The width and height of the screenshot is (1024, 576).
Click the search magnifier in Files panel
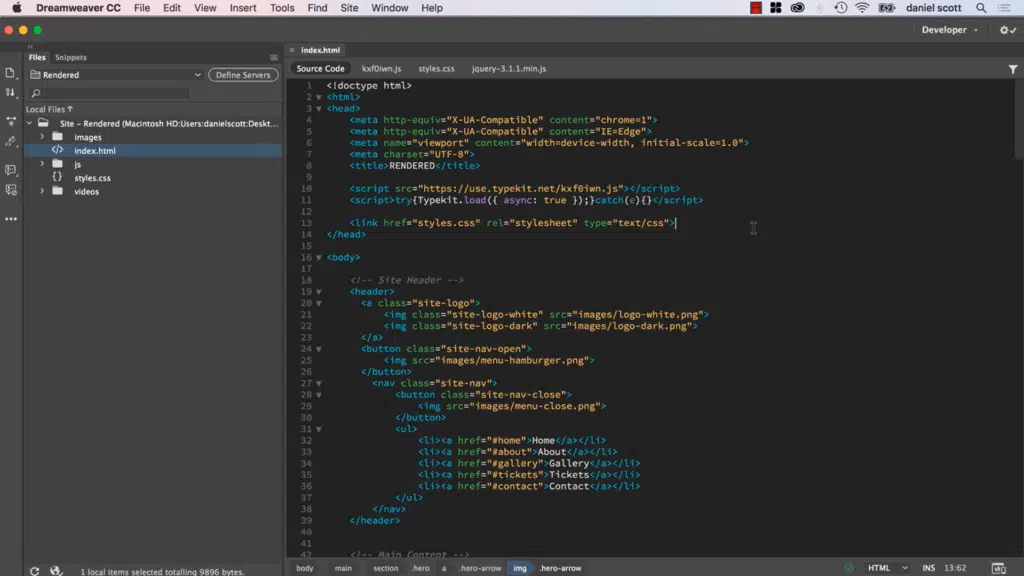click(x=36, y=93)
